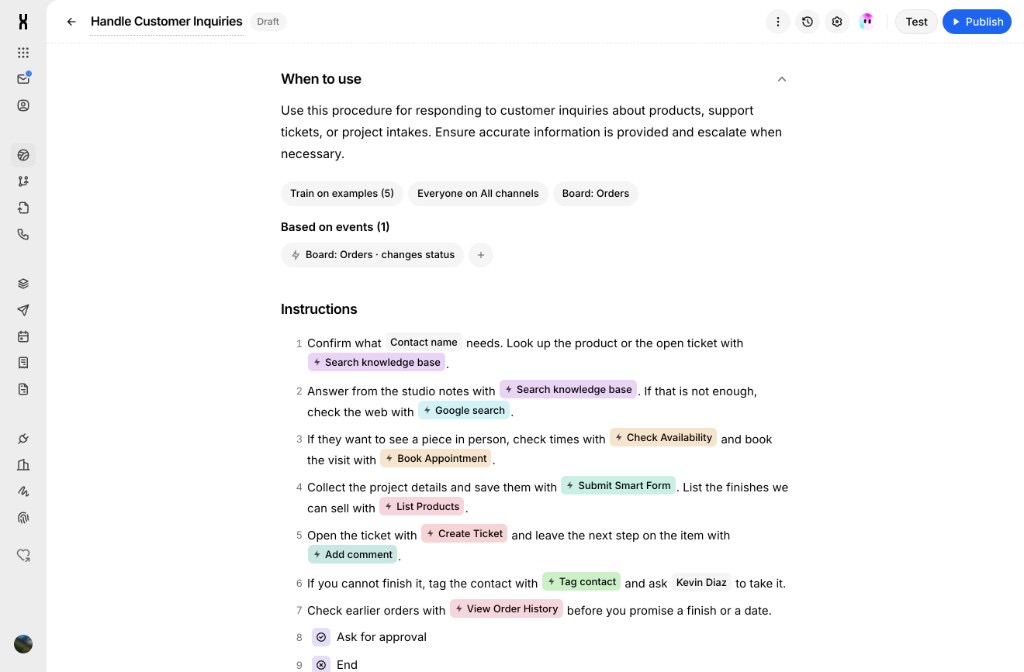Open the more options three-dot menu

click(x=777, y=22)
